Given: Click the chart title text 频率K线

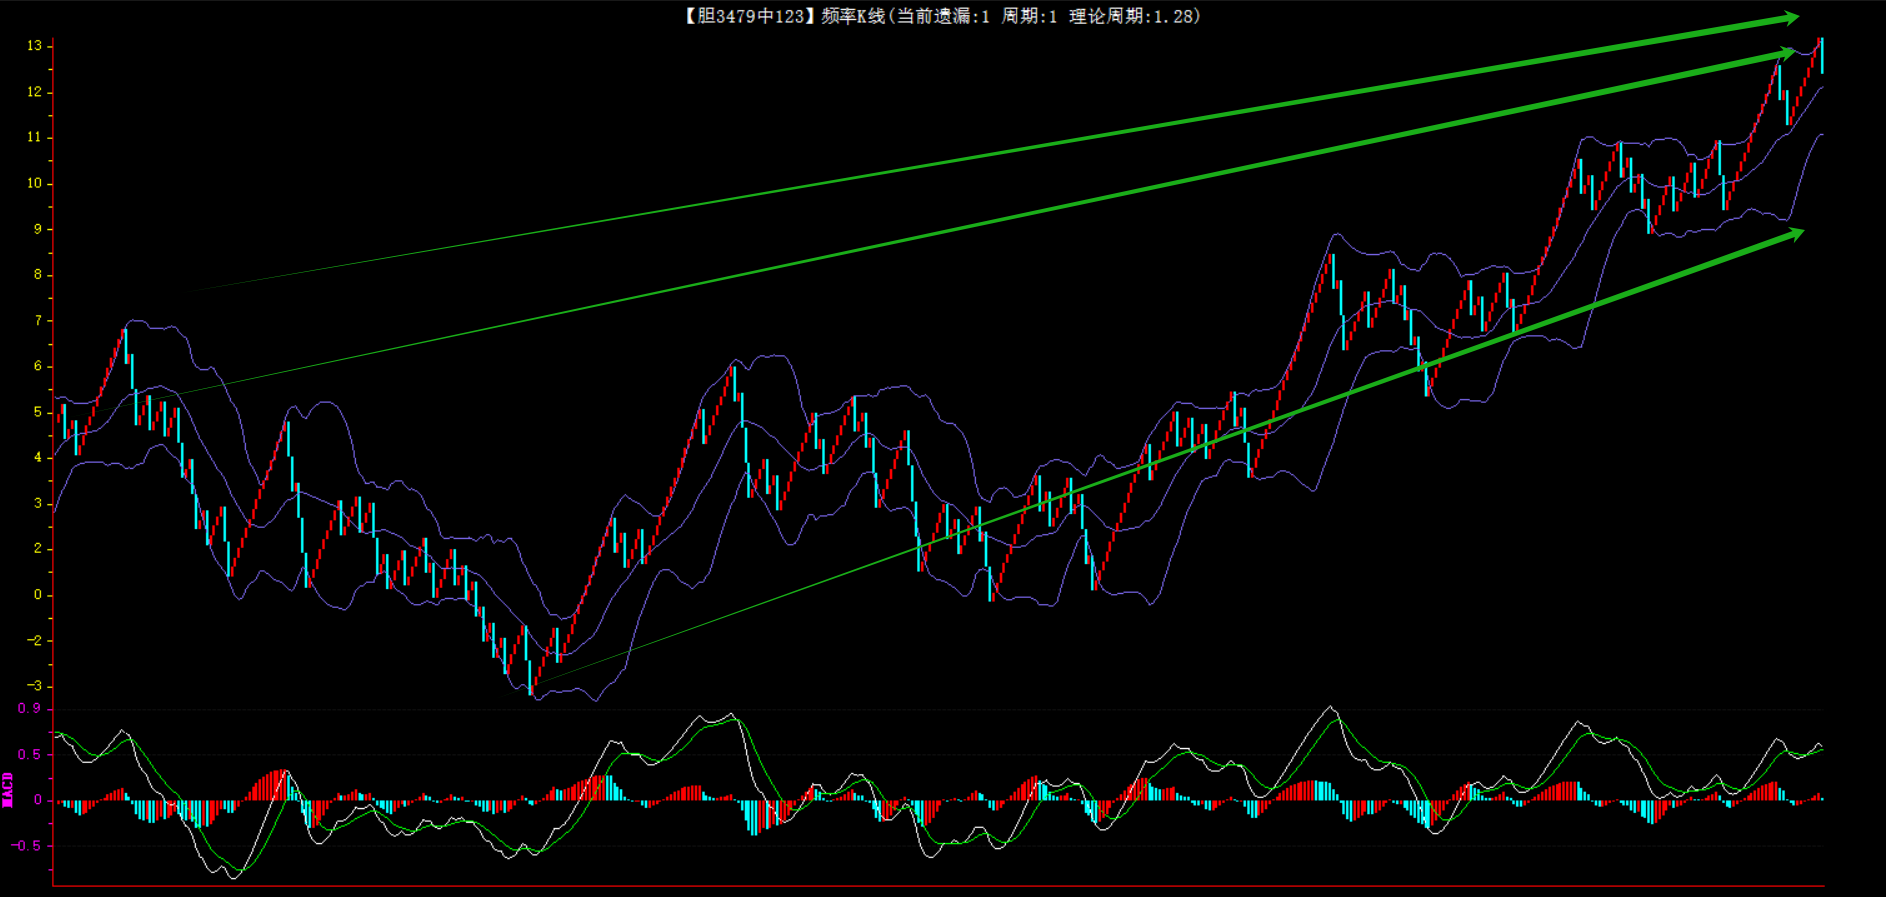Looking at the screenshot, I should [853, 16].
